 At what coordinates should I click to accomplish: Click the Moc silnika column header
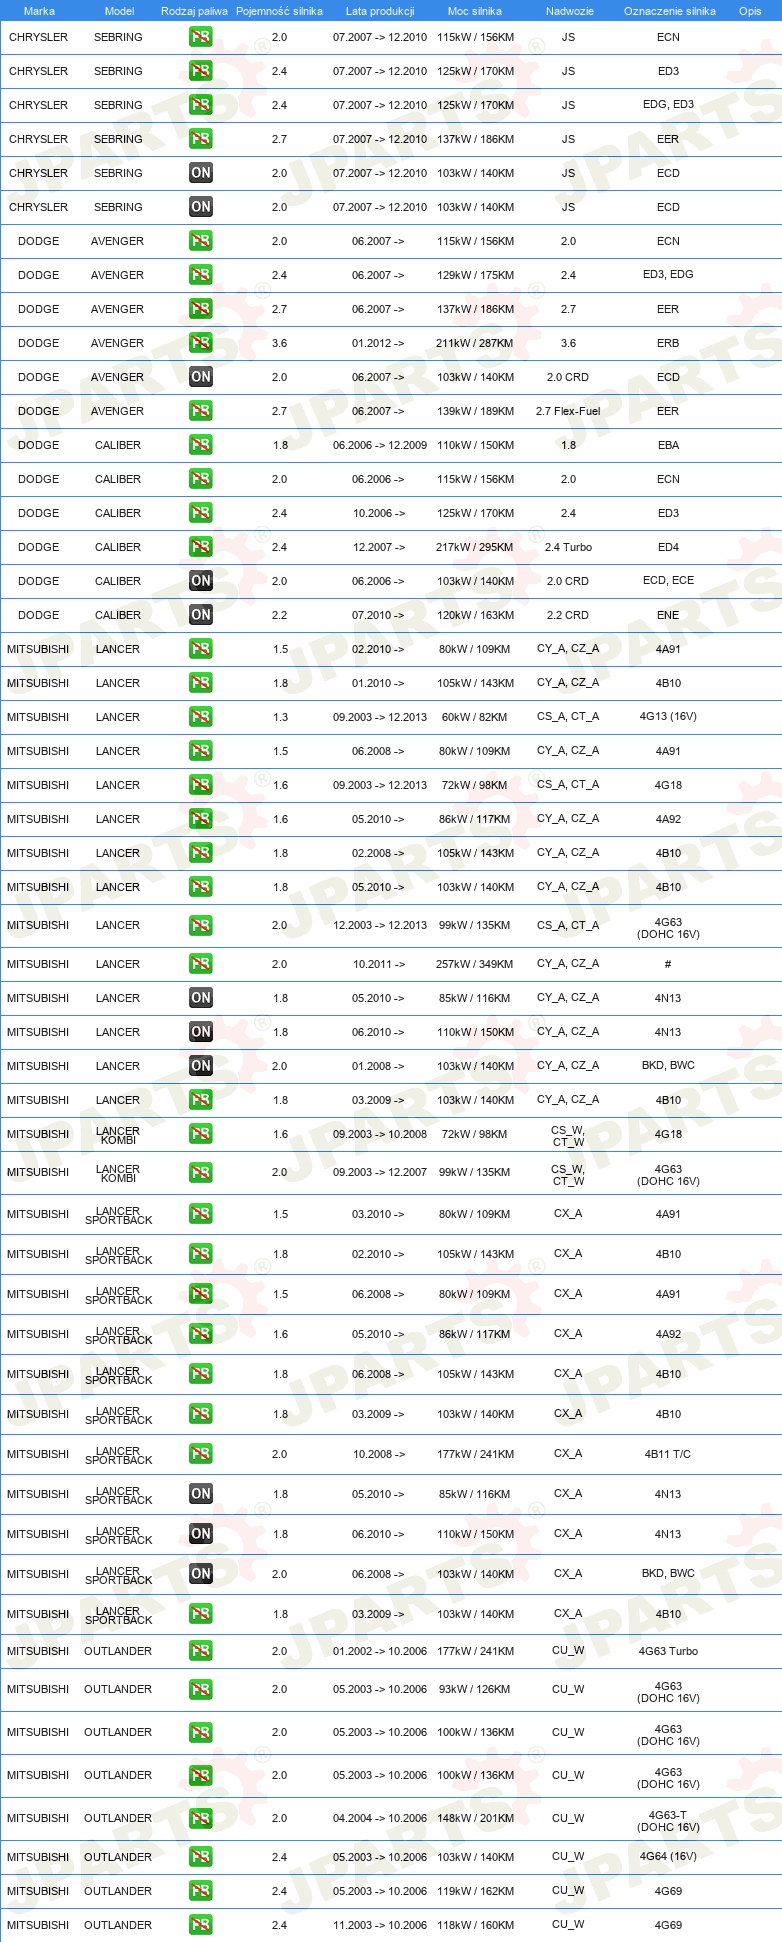point(475,11)
